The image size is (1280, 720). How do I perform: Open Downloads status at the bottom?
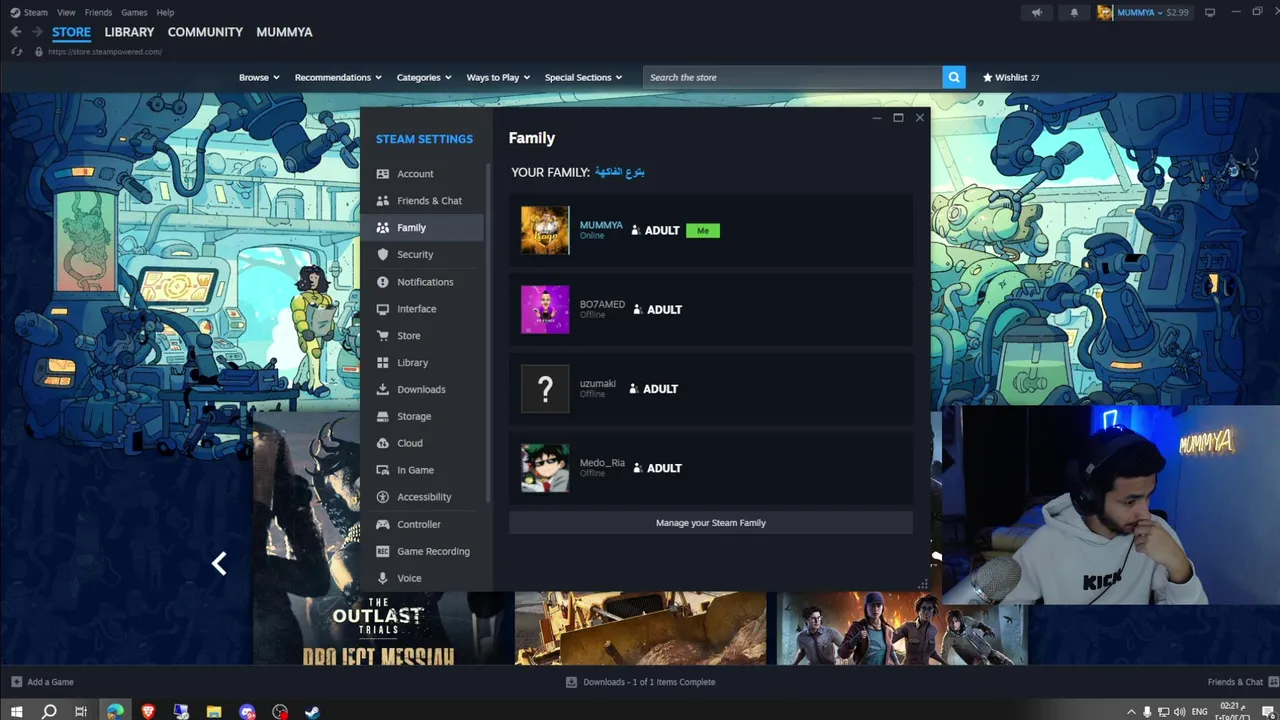point(640,682)
